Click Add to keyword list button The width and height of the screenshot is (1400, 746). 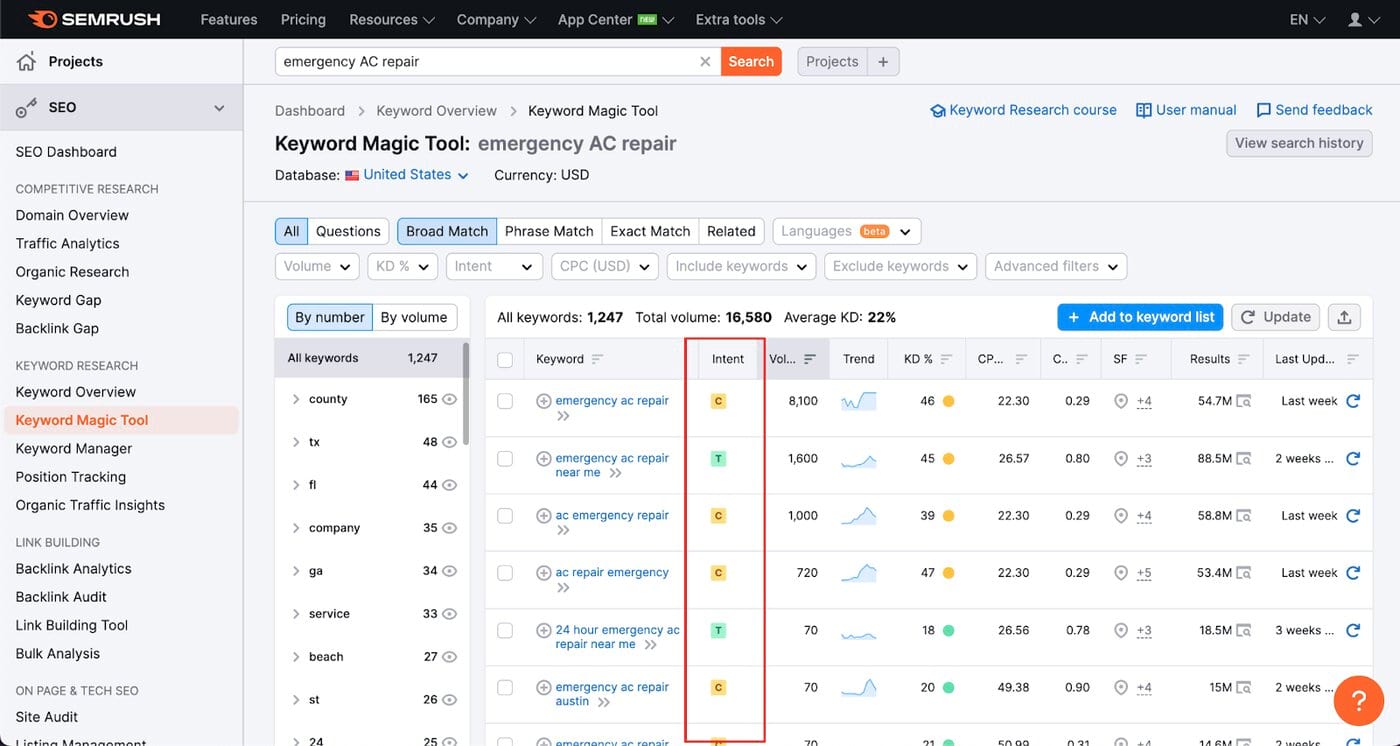[x=1140, y=317]
